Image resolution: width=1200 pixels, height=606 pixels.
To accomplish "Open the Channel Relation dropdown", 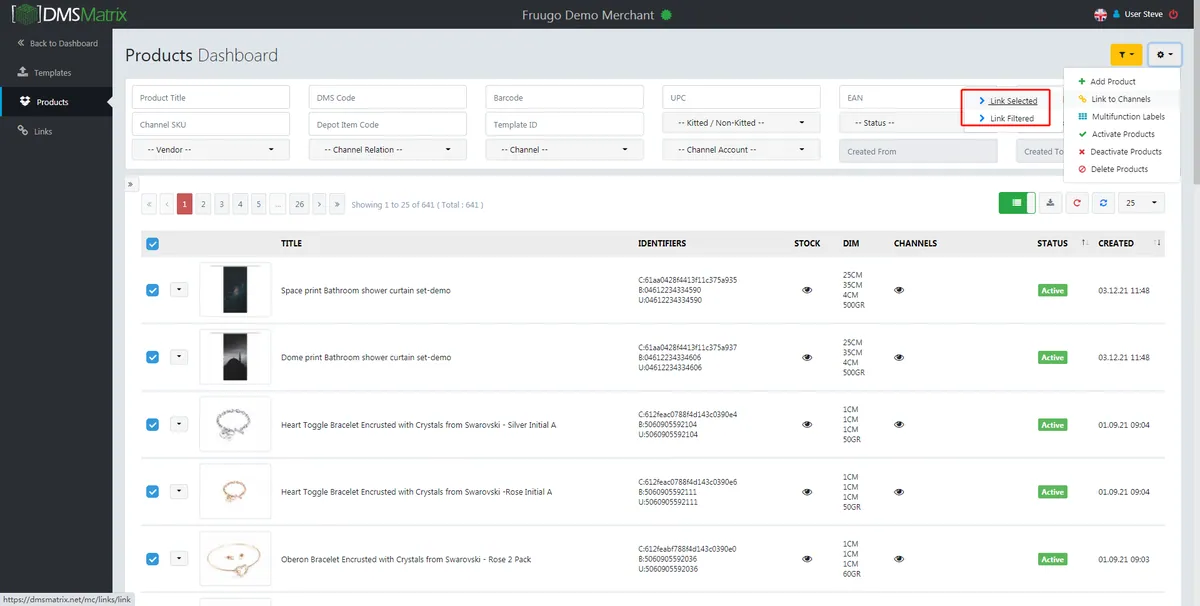I will pyautogui.click(x=388, y=150).
